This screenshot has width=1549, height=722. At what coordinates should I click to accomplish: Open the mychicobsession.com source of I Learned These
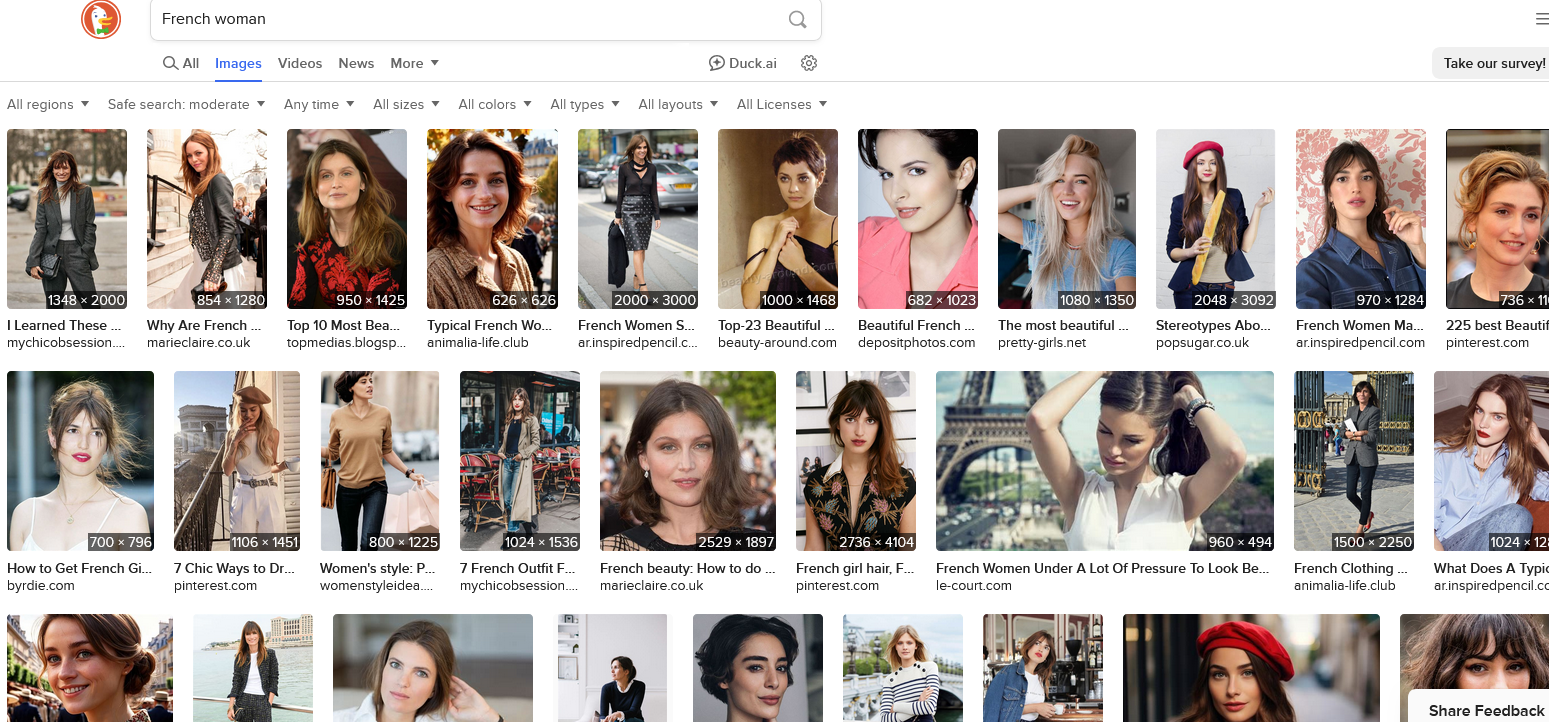pyautogui.click(x=66, y=343)
